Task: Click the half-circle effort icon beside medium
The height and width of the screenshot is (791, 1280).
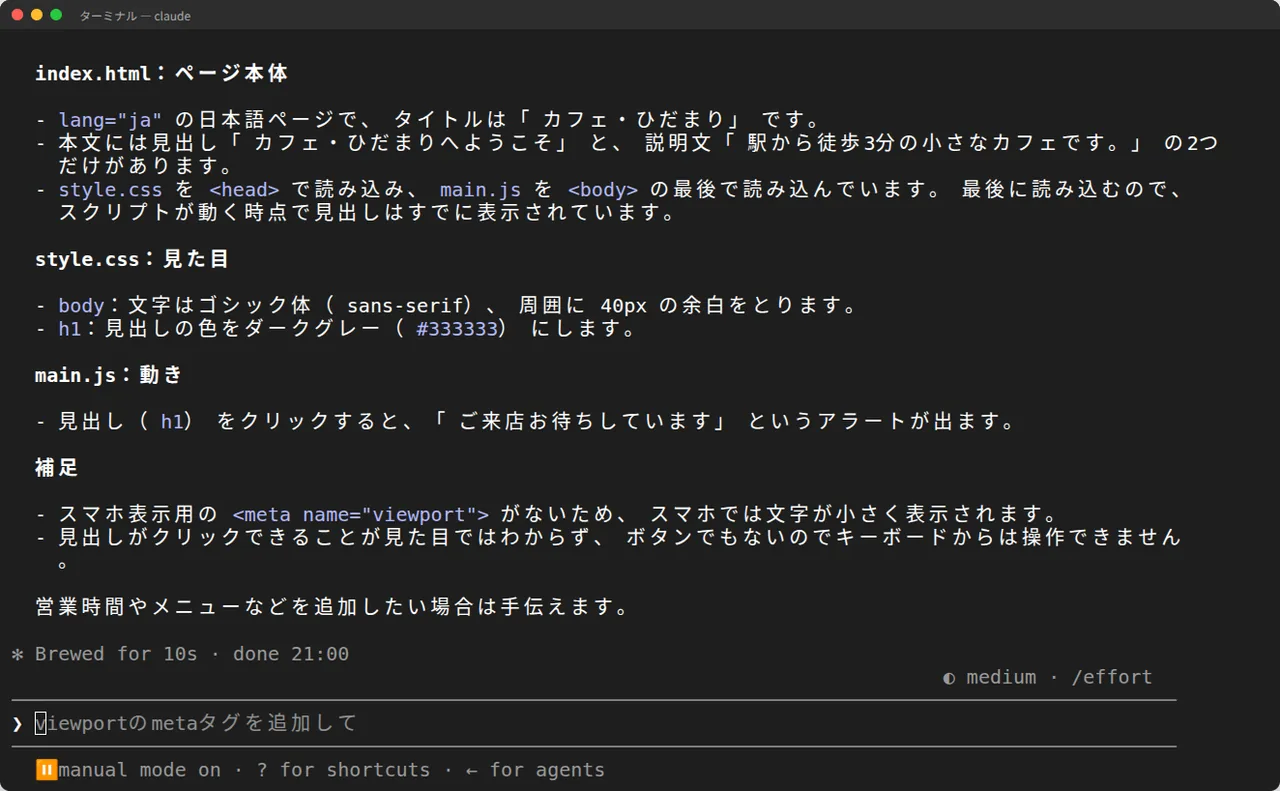Action: click(949, 678)
